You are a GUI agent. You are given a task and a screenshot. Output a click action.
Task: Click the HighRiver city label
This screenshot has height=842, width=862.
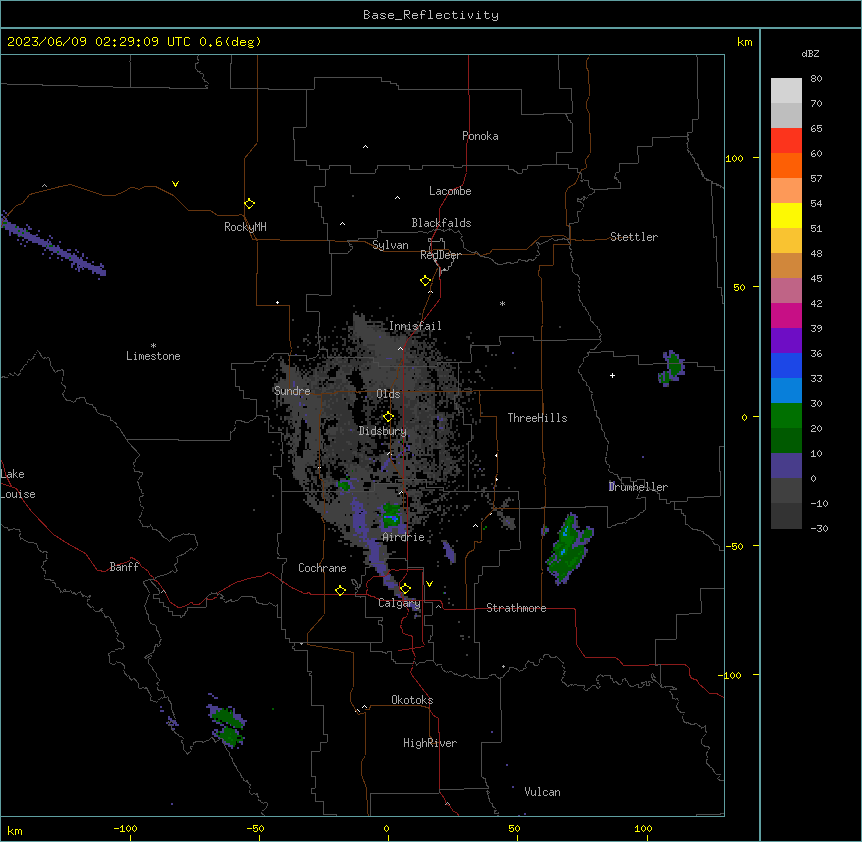click(x=430, y=743)
